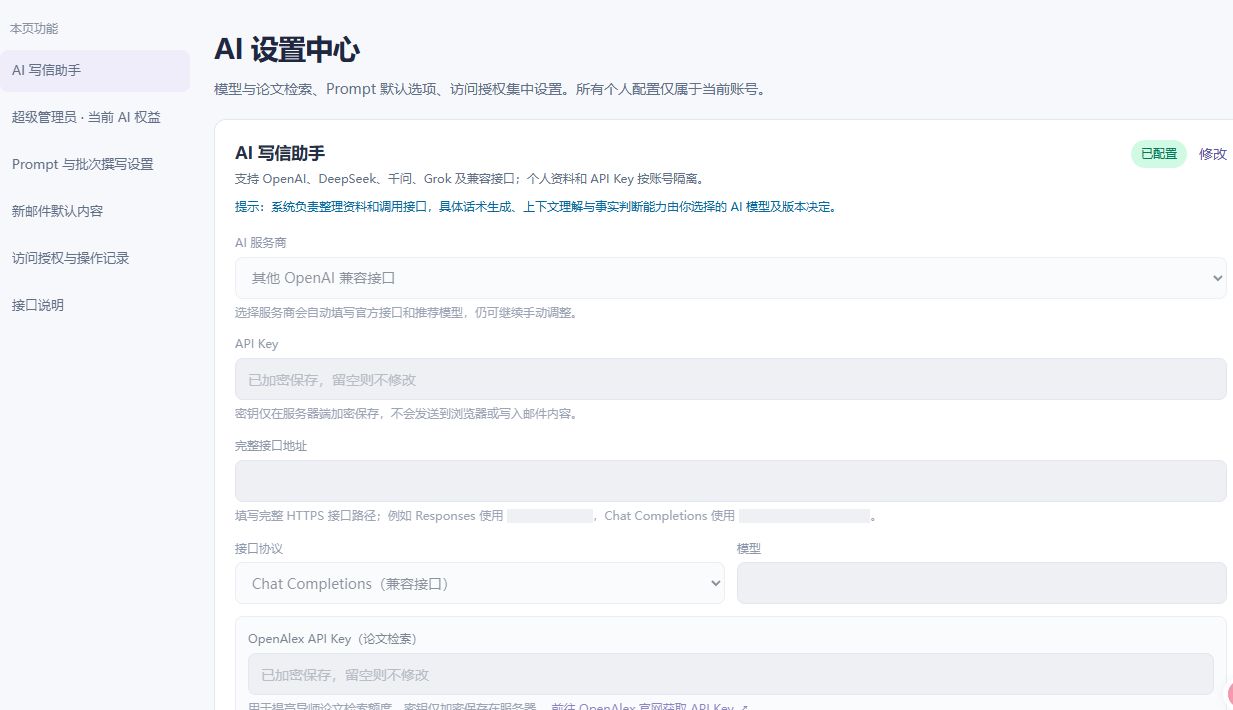Select AI 写信助手 in the sidebar
This screenshot has width=1233, height=710.
[95, 70]
